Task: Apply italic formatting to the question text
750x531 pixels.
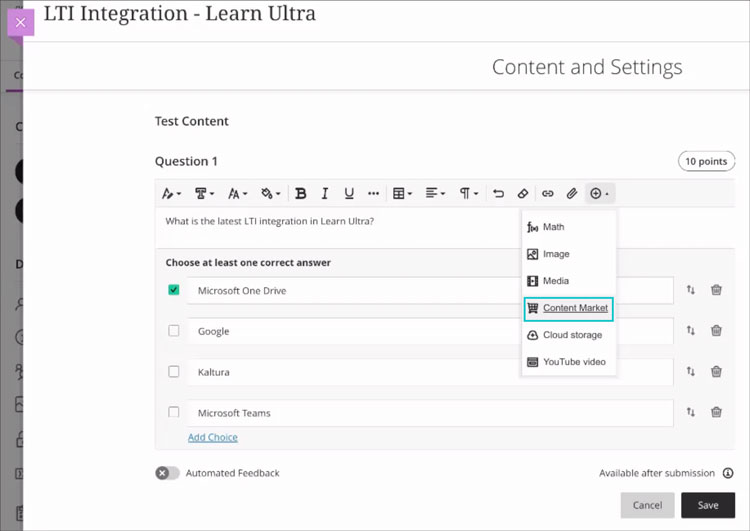Action: click(x=324, y=194)
